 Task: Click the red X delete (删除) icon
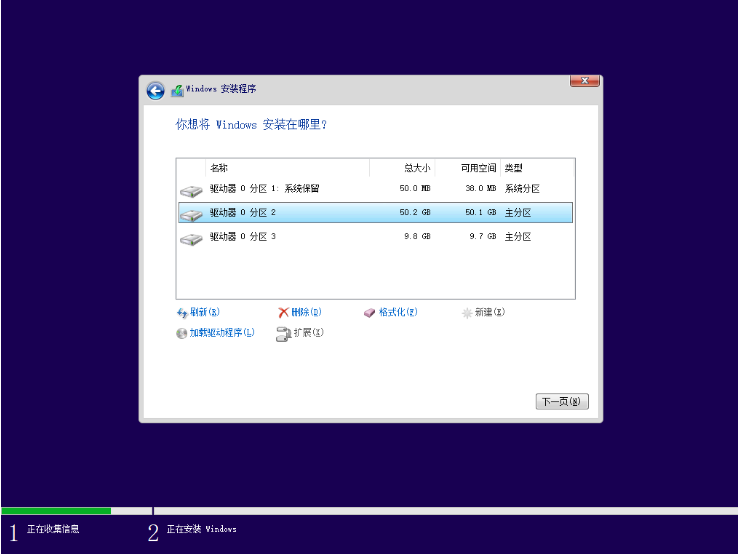pos(284,313)
